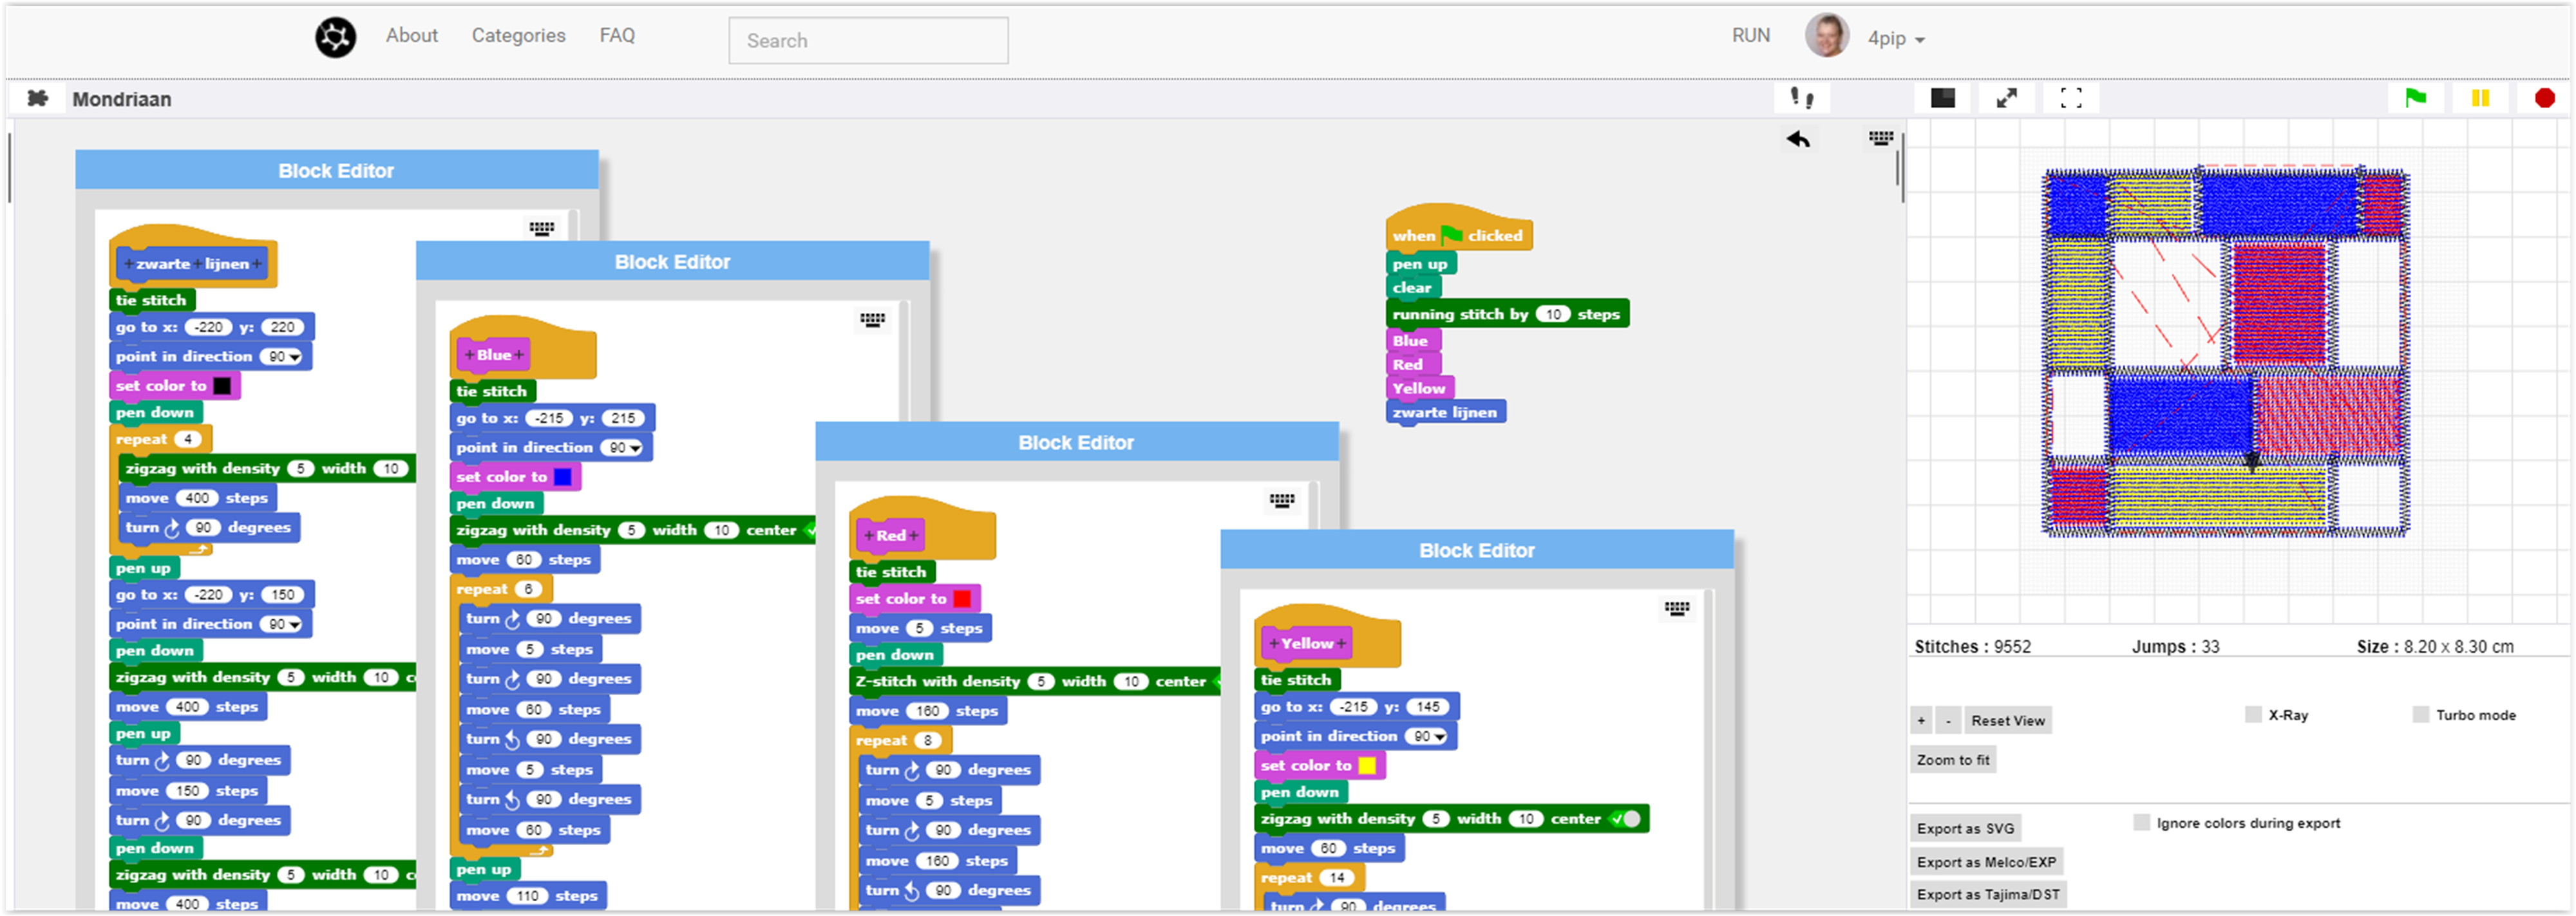Click the fullscreen corners icon
Viewport: 2576px width, 916px height.
tap(2071, 98)
